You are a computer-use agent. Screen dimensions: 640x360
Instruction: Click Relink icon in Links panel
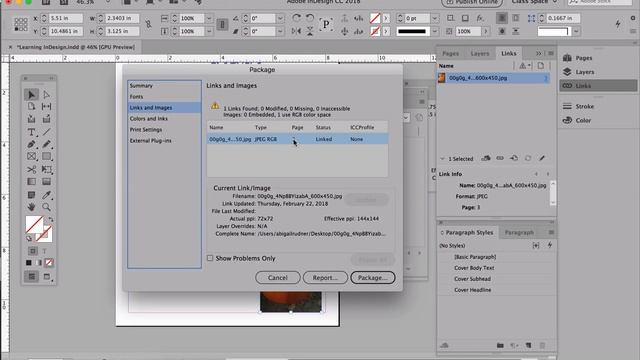pyautogui.click(x=500, y=158)
